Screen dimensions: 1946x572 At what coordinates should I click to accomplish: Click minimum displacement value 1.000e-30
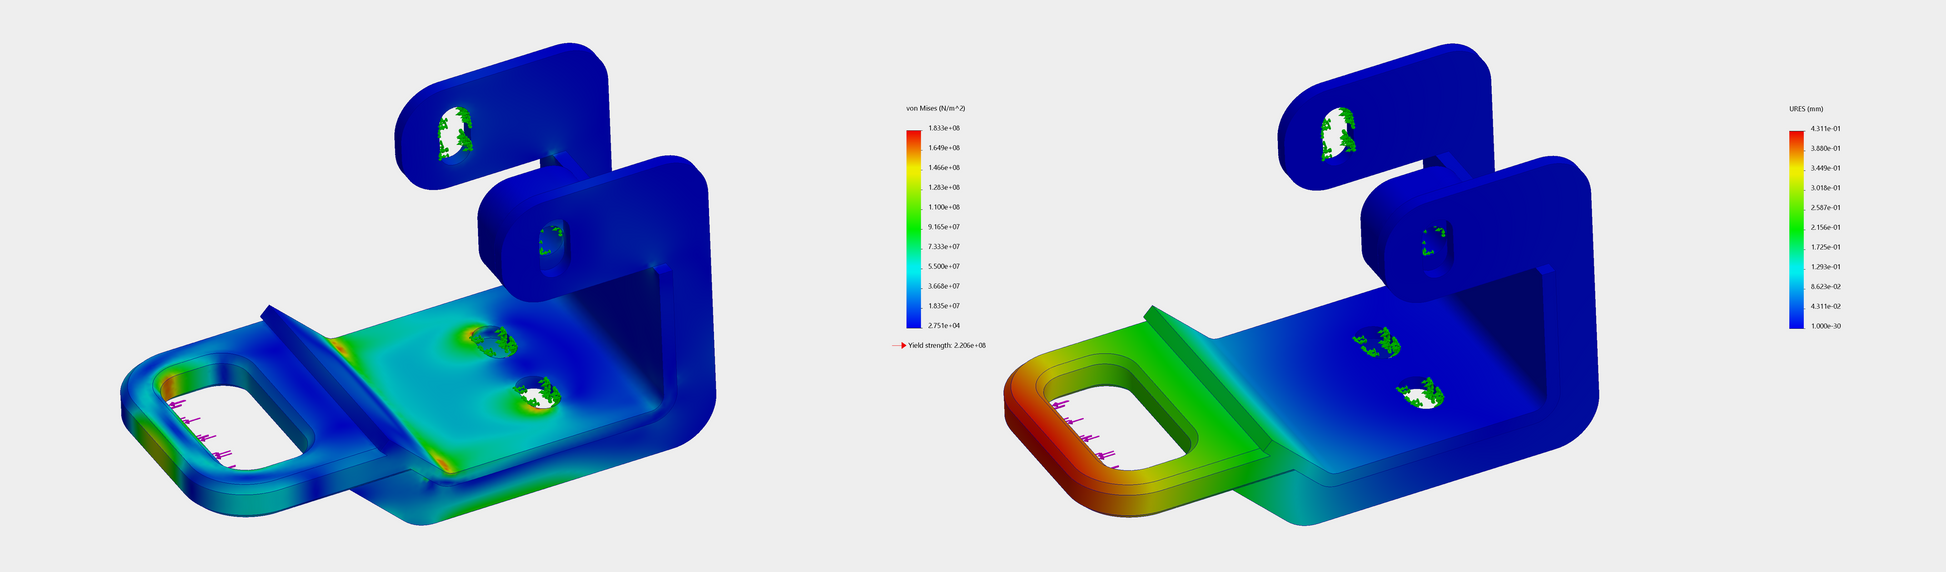(x=1826, y=326)
